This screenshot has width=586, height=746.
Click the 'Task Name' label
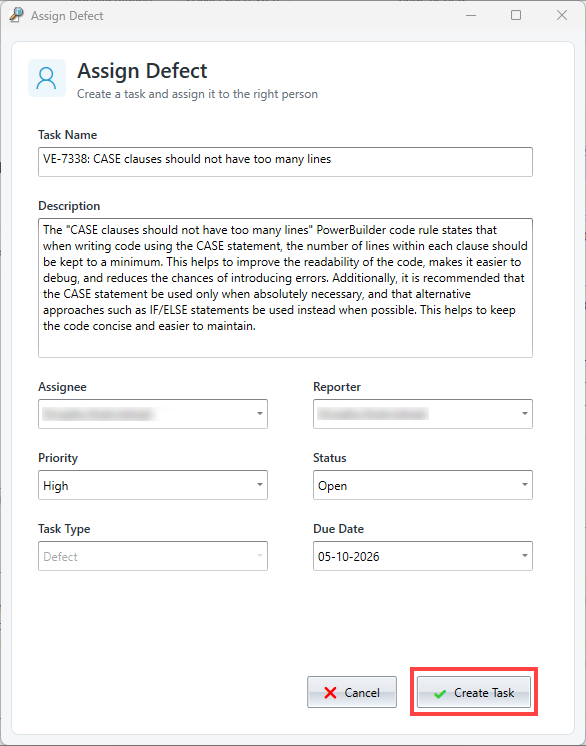tap(68, 135)
